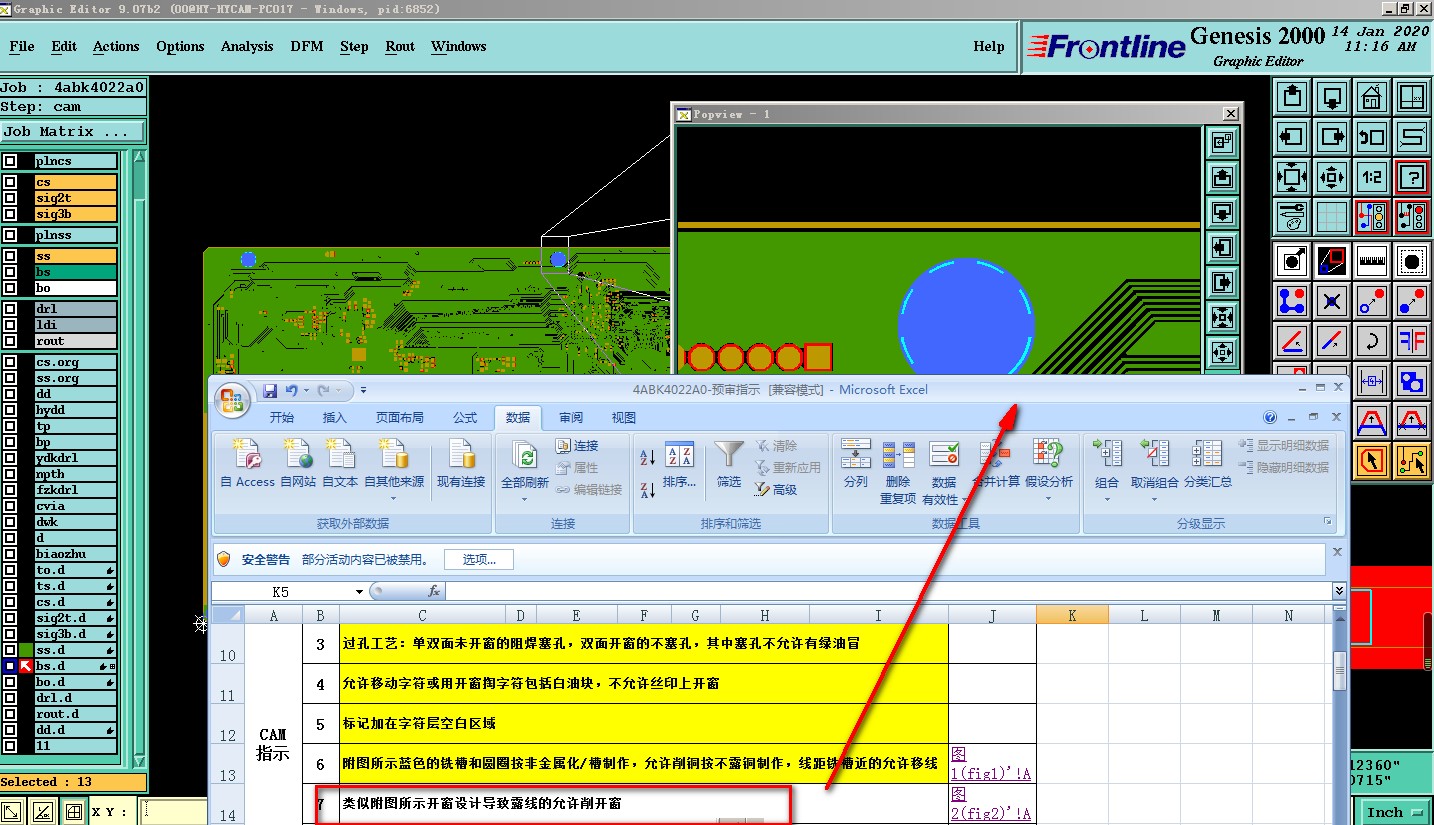Toggle the checkbox for layer rout
Image resolution: width=1434 pixels, height=825 pixels.
10,341
